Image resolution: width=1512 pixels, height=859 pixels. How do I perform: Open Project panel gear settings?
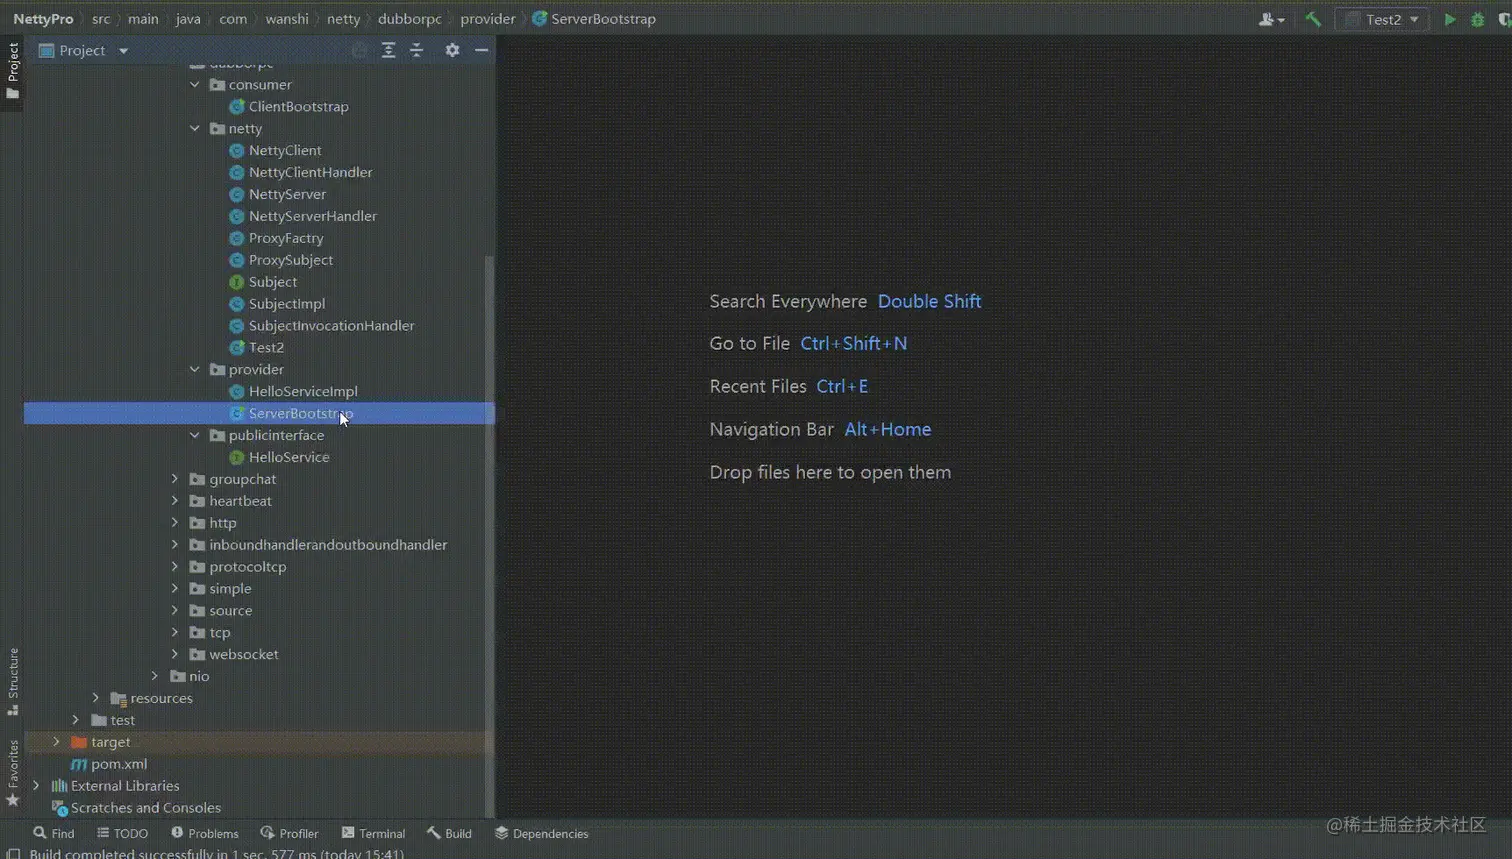click(452, 50)
